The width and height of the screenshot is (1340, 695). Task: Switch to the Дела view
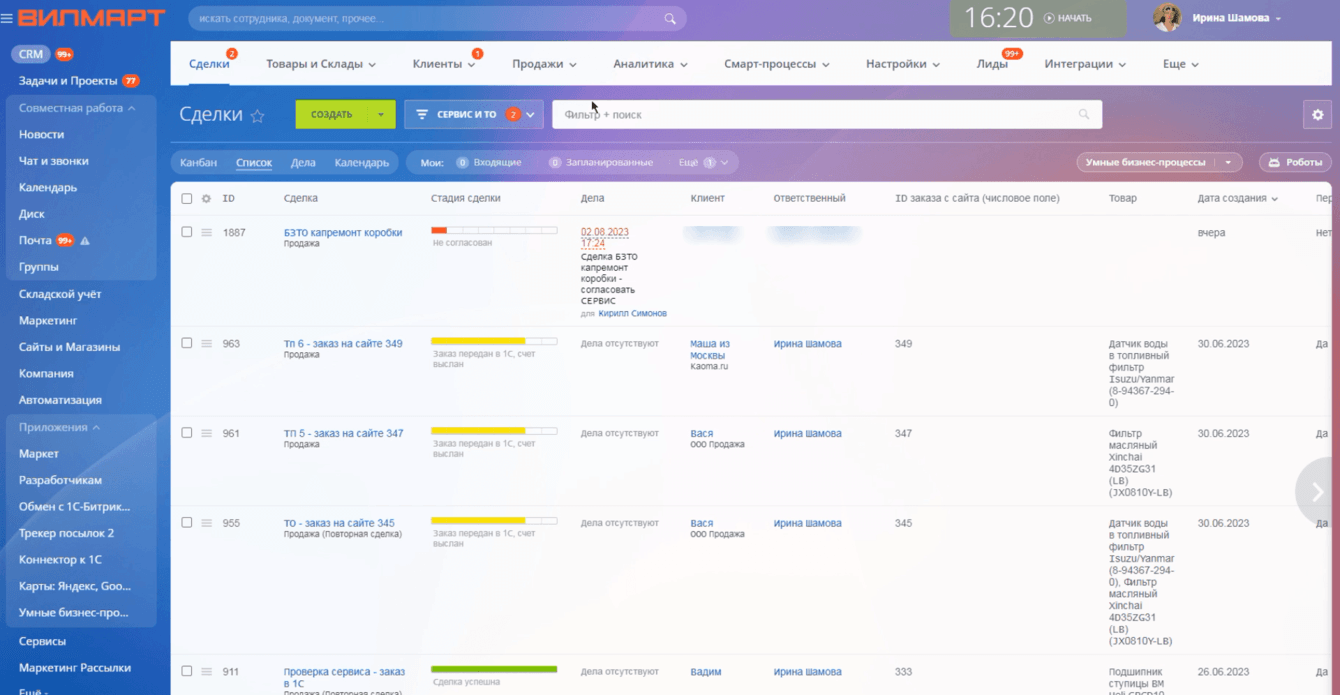pos(303,162)
